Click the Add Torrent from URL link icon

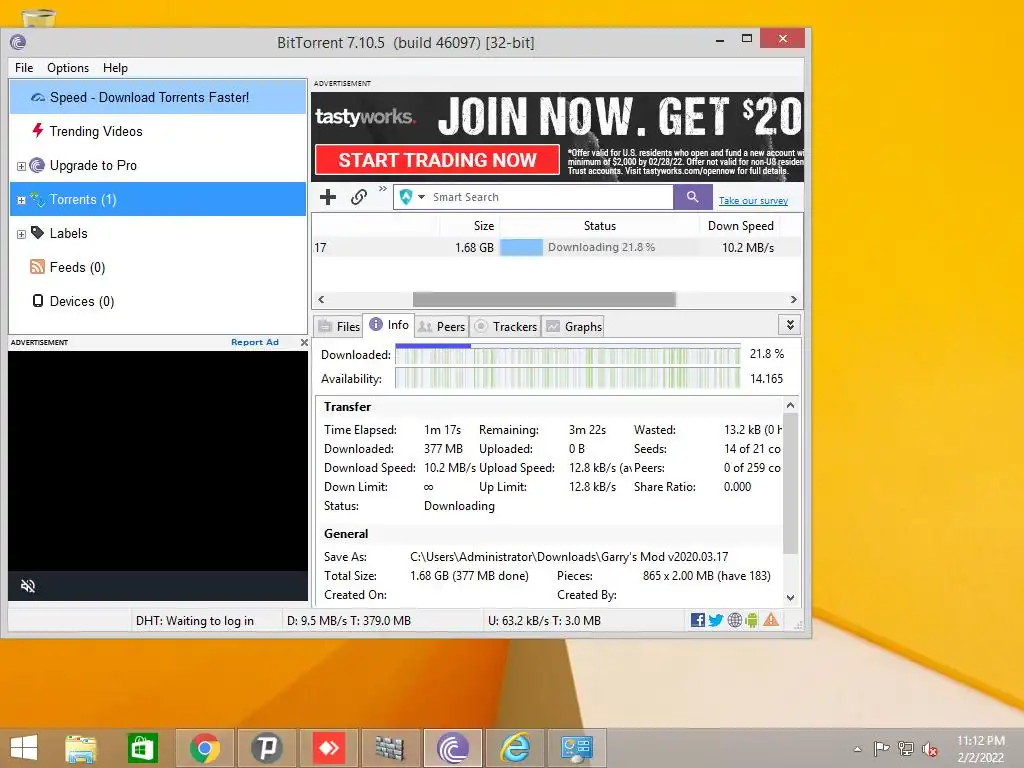[x=359, y=197]
